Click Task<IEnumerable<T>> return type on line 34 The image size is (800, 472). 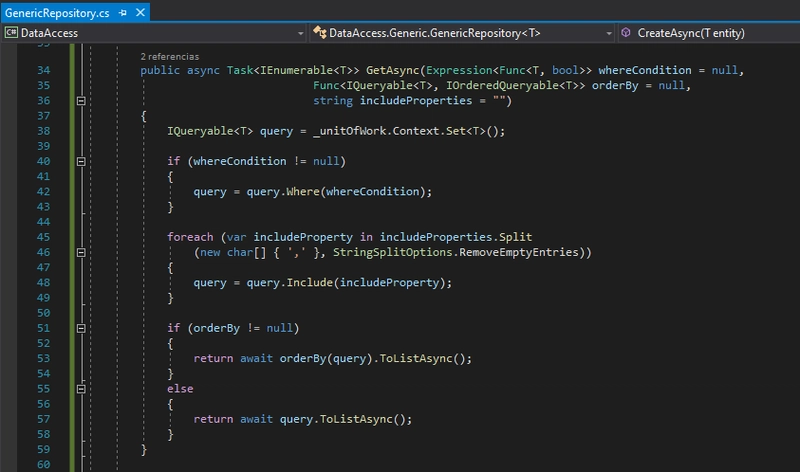pos(293,70)
